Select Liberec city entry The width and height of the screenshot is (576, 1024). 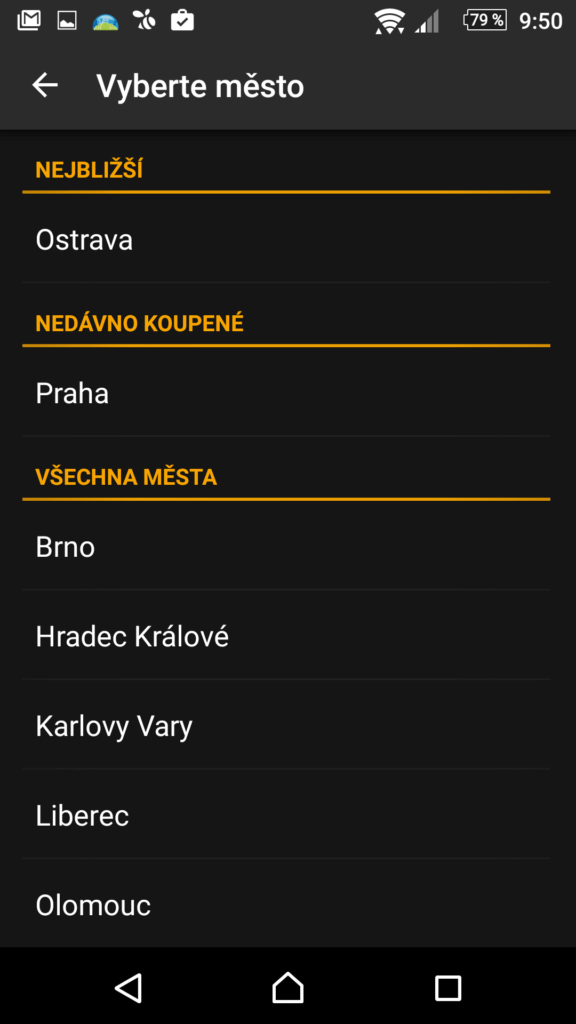point(286,814)
